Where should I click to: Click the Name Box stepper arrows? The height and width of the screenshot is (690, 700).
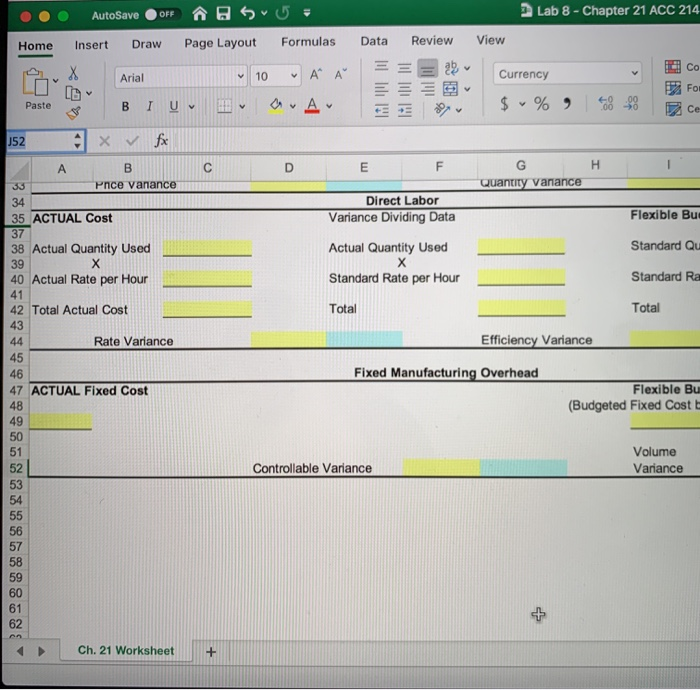tap(78, 141)
